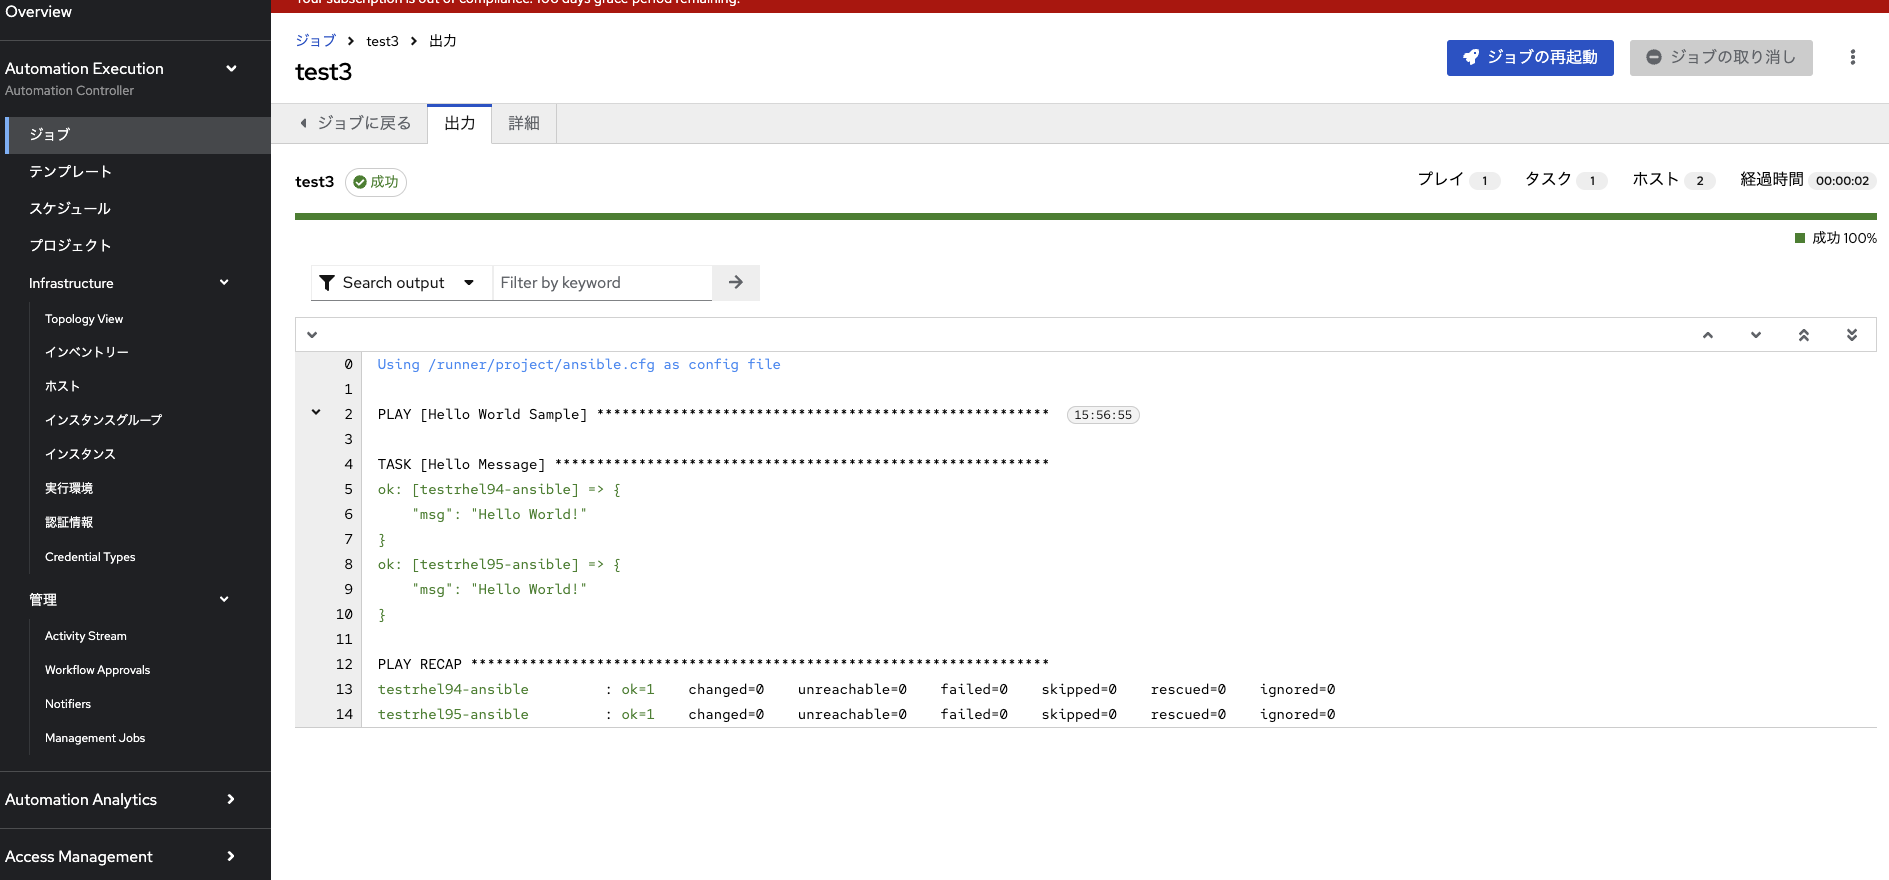Click the green job progress bar
This screenshot has width=1889, height=880.
pos(1085,216)
